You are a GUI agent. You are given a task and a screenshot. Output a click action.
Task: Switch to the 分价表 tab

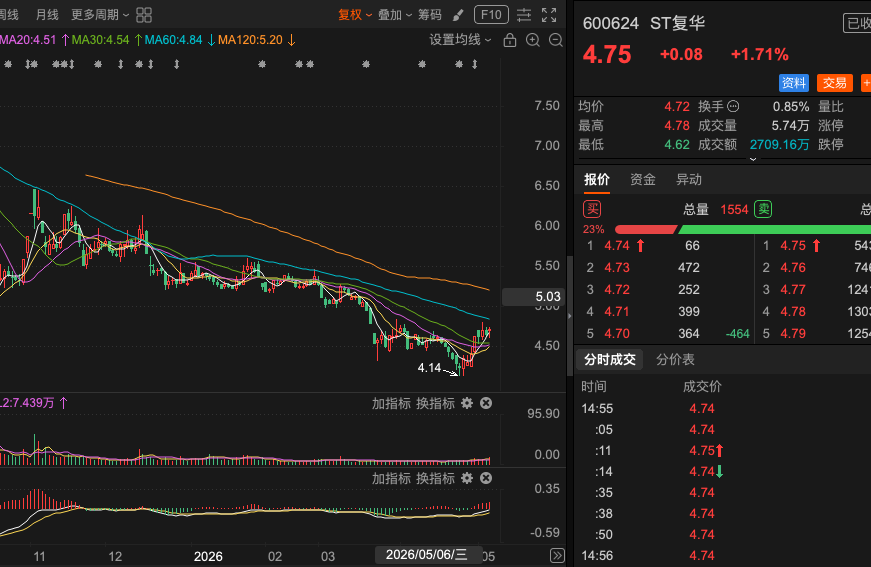coord(675,359)
